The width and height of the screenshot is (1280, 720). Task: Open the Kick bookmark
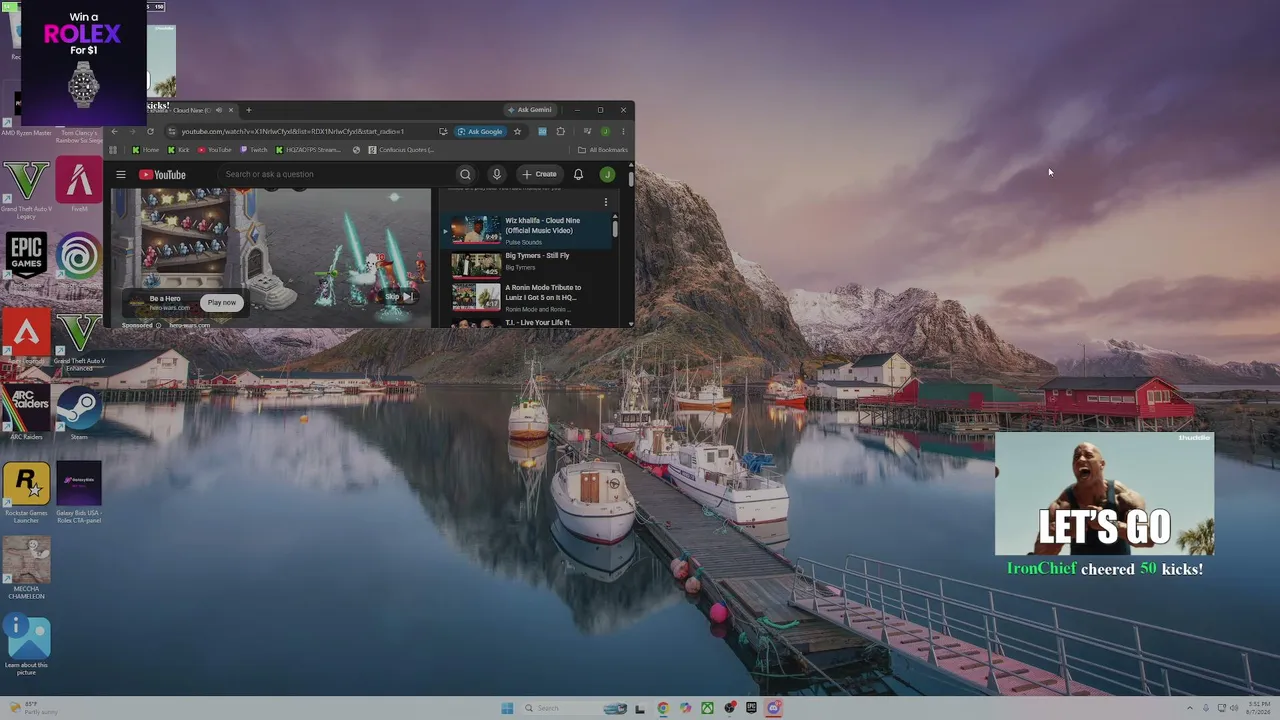[x=178, y=150]
